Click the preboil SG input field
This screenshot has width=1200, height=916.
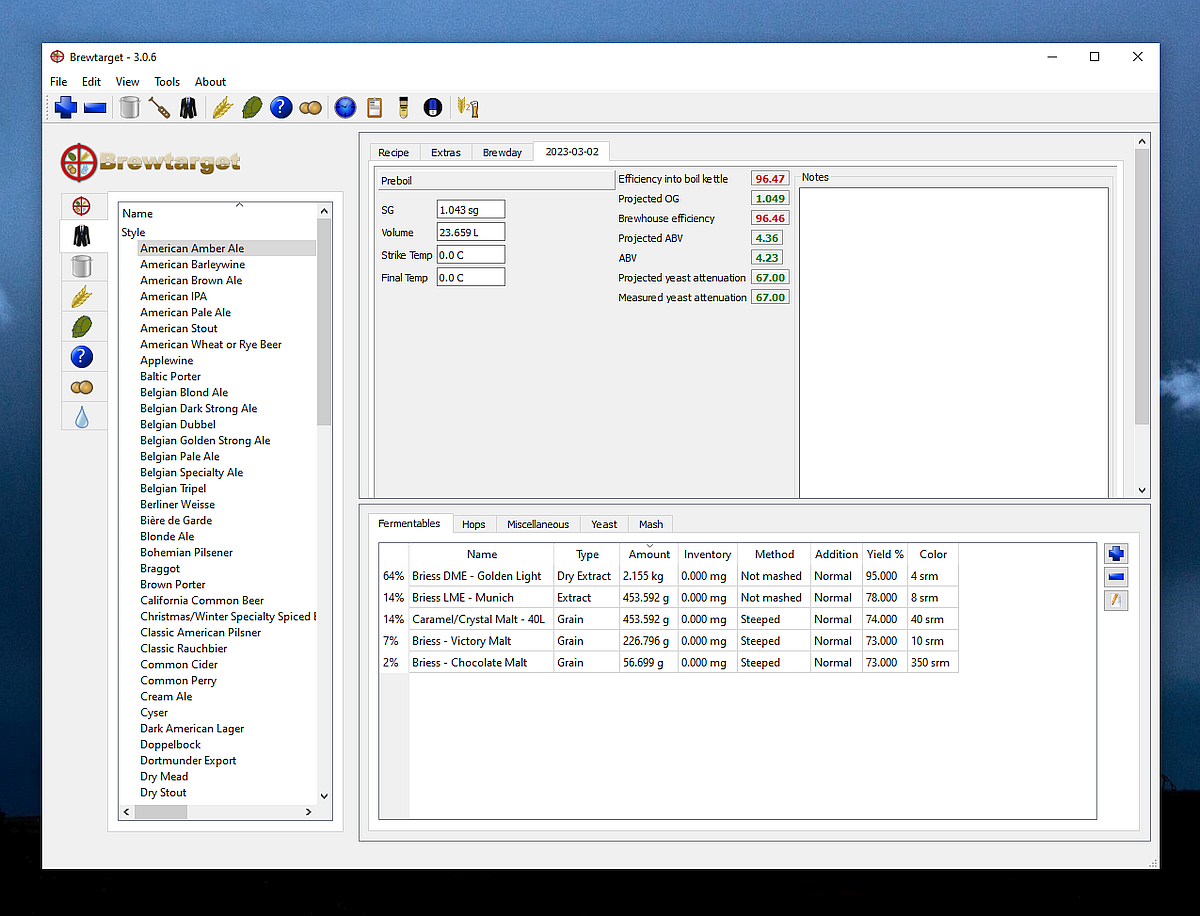(x=471, y=209)
